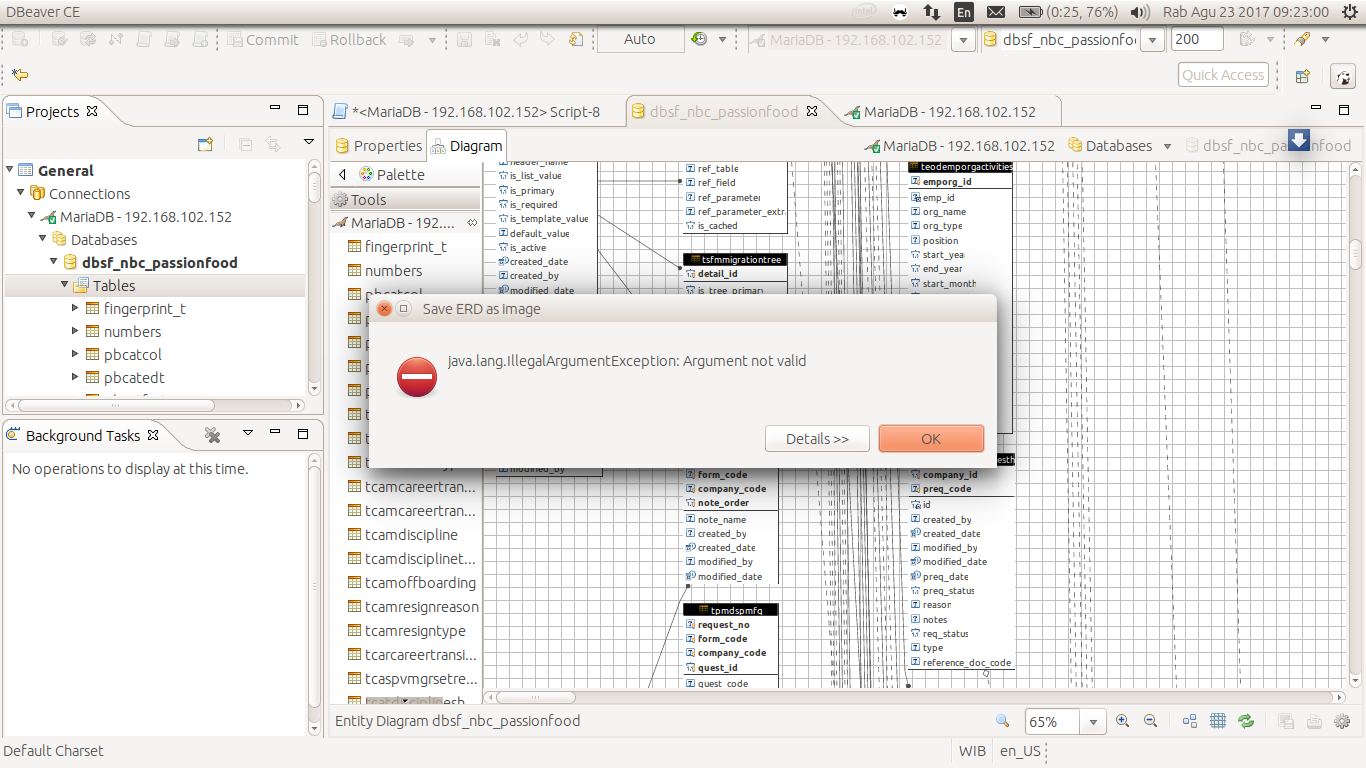Close the dbsf_nbc_passionfood editor tab

coord(812,112)
